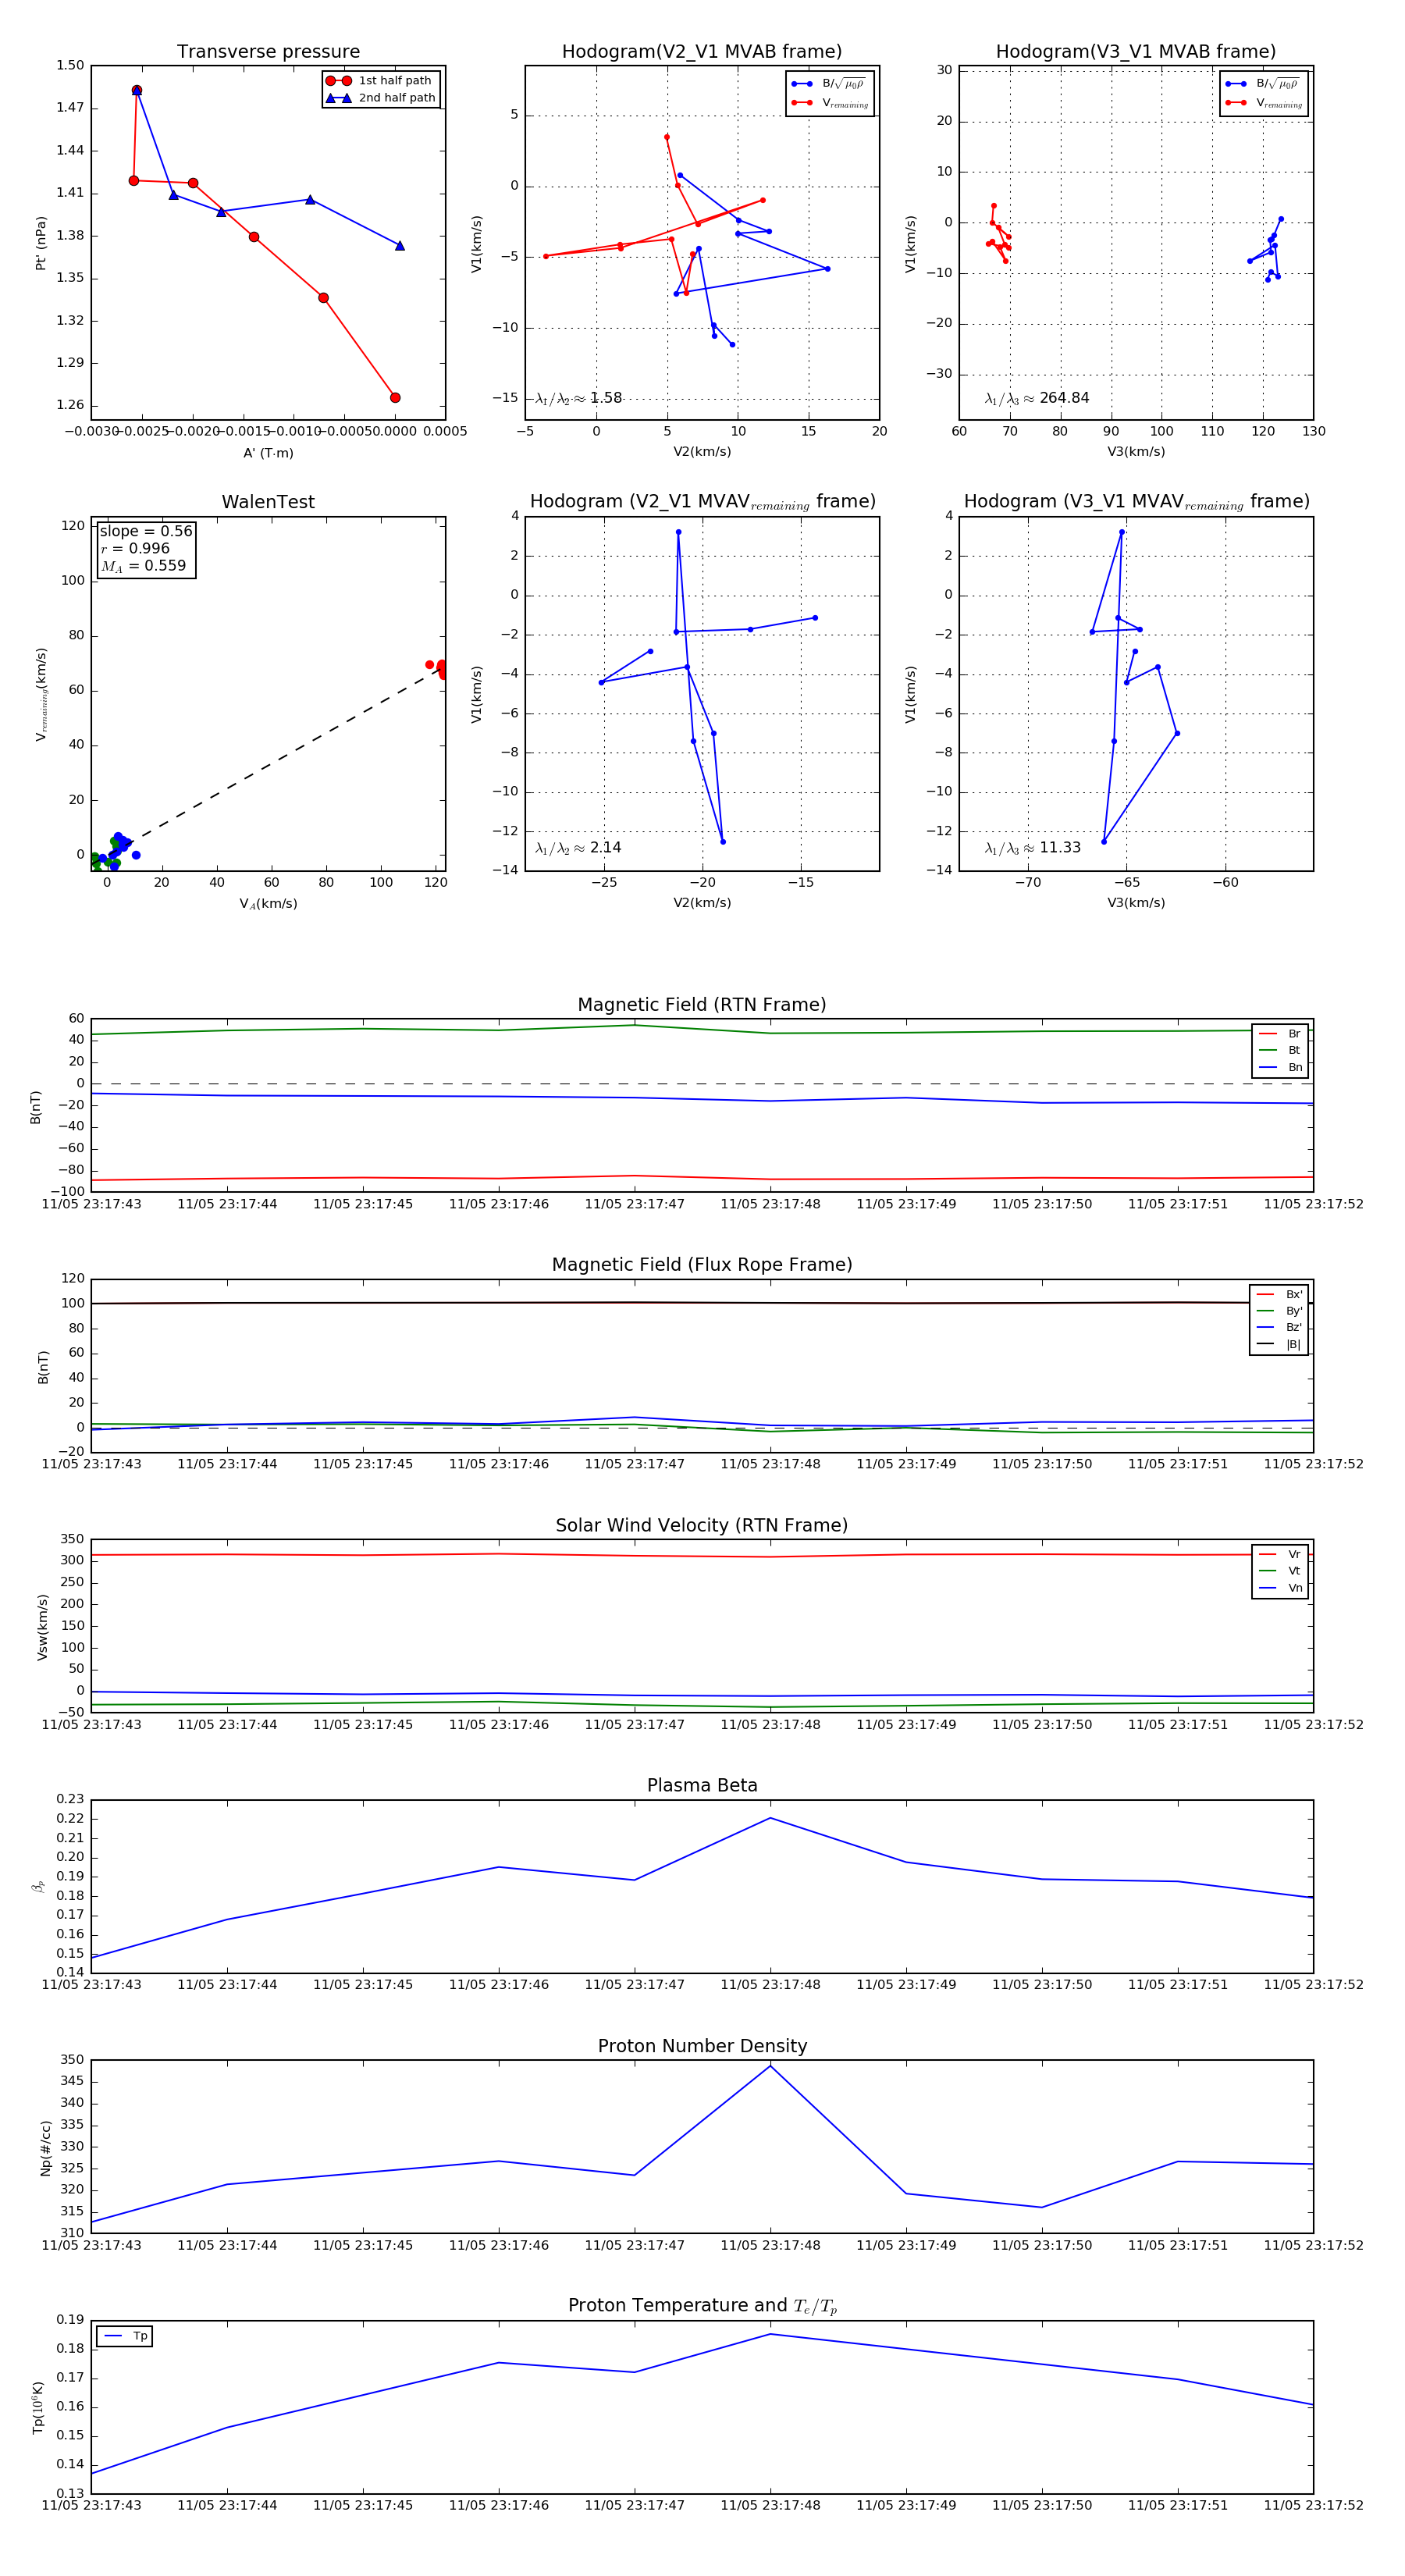Click 'Magnetic Field (Flux Rope Frame)' title
This screenshot has width=1405, height=2576.
point(702,1264)
